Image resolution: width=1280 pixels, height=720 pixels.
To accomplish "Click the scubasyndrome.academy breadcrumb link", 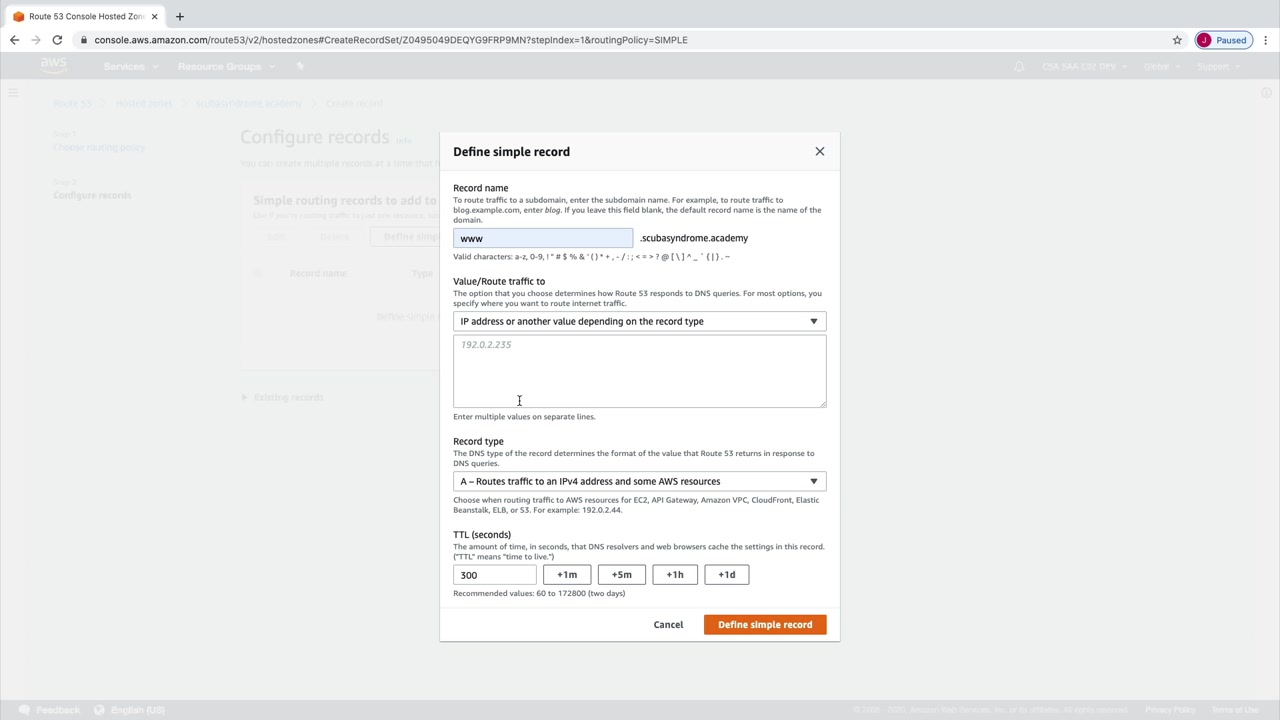I will point(249,103).
